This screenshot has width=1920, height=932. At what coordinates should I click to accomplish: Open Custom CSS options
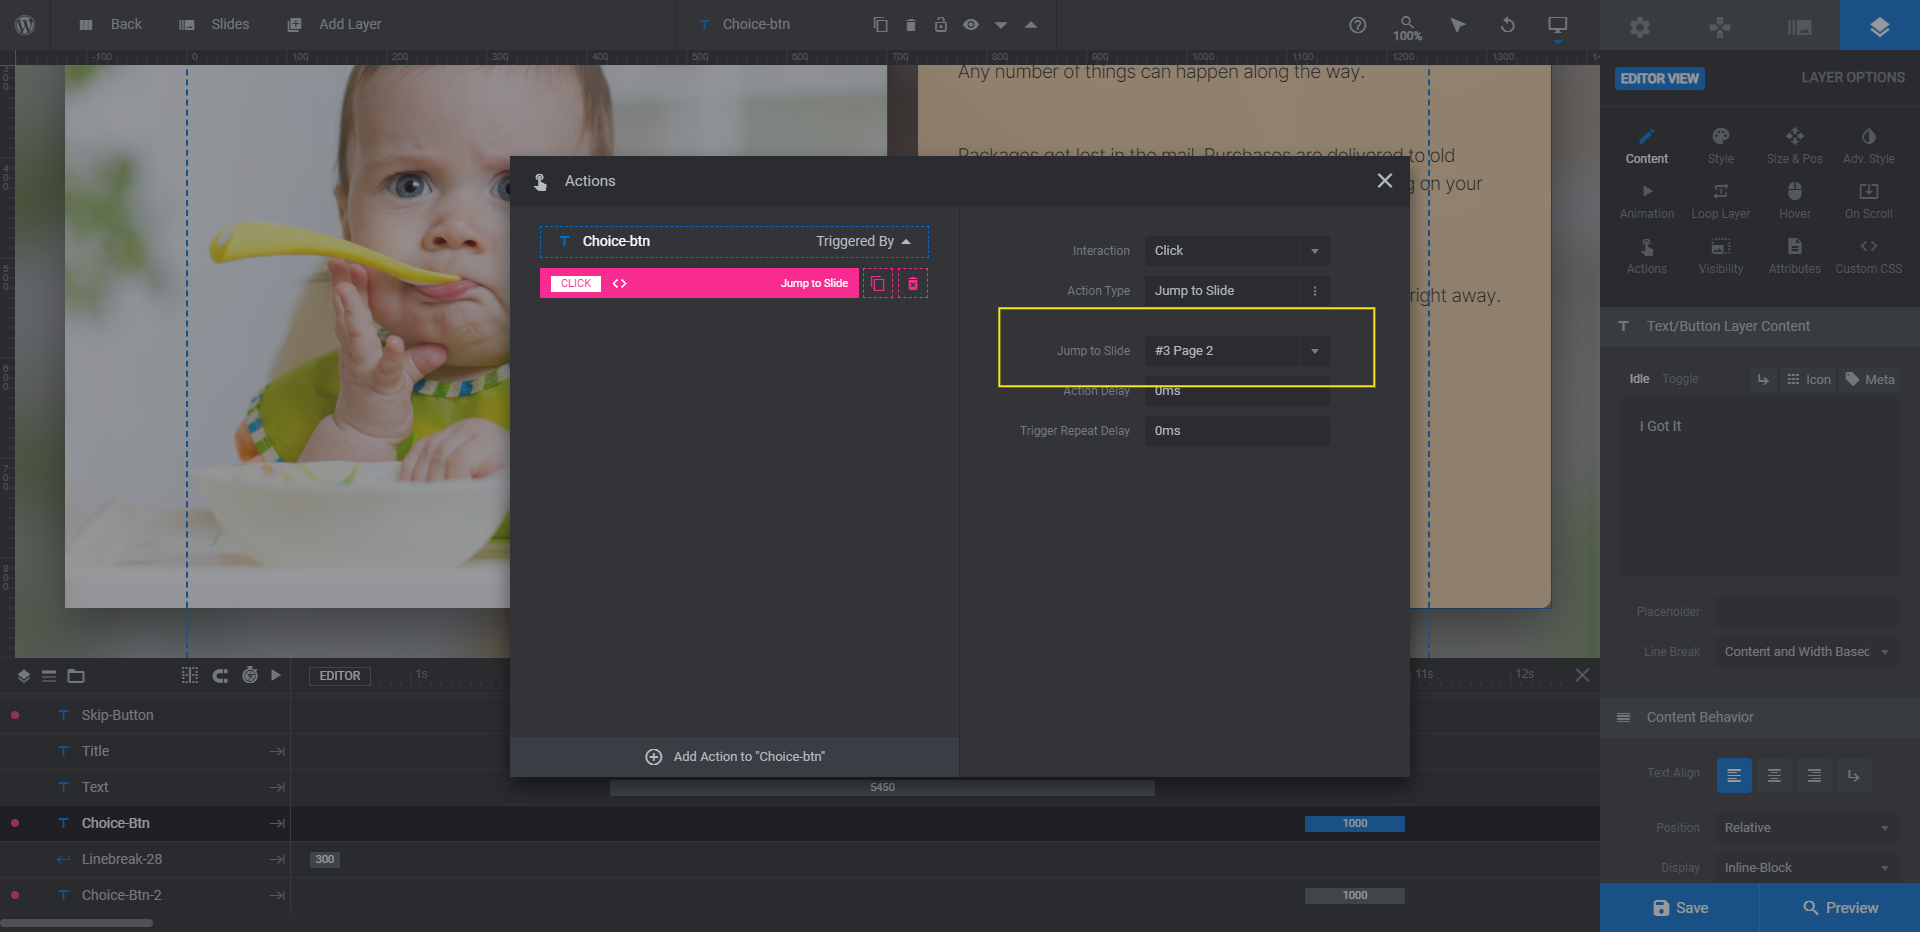(1869, 256)
